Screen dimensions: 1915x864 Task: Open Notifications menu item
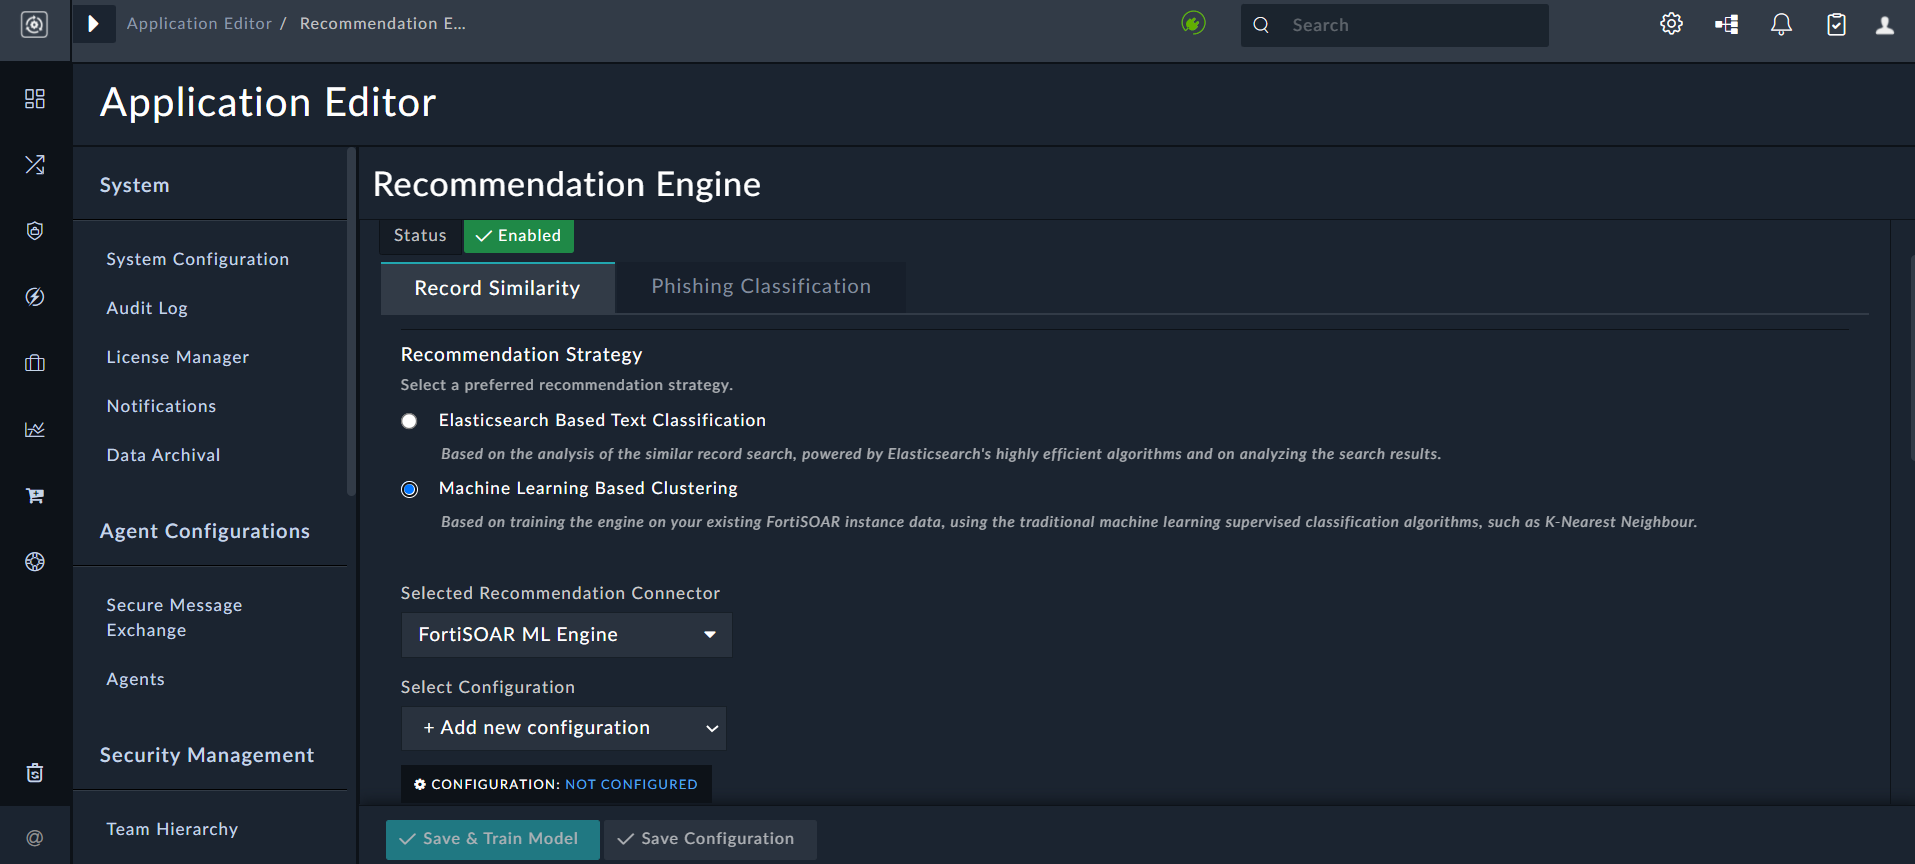tap(162, 406)
